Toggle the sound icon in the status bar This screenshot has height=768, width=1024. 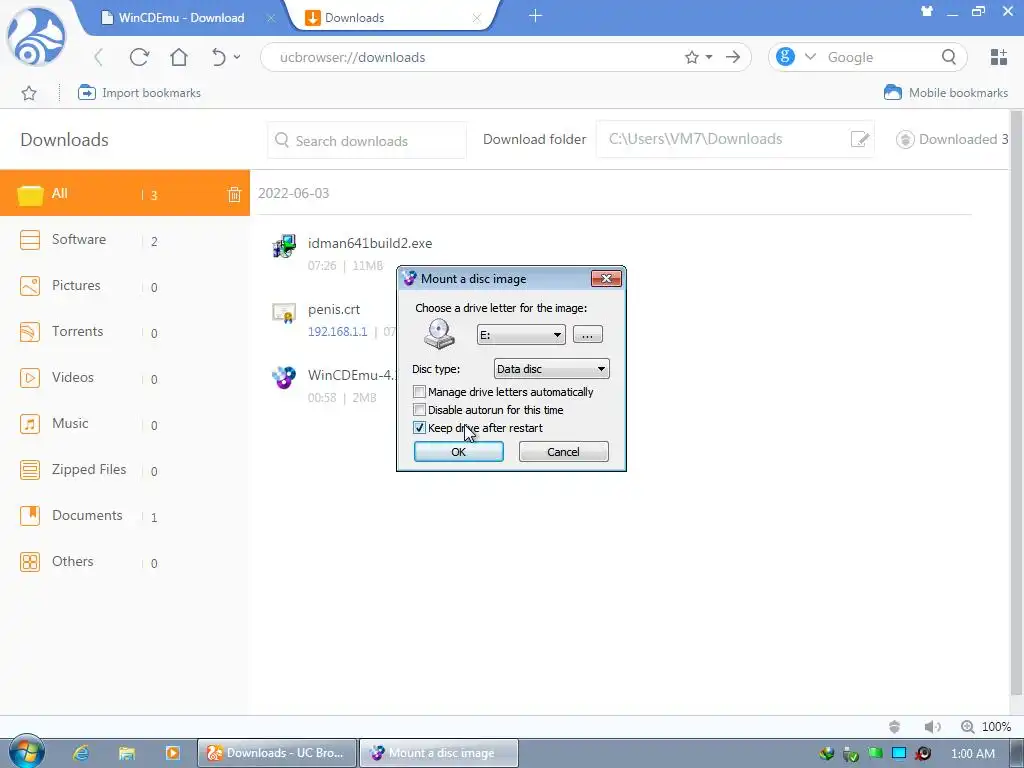coord(932,726)
